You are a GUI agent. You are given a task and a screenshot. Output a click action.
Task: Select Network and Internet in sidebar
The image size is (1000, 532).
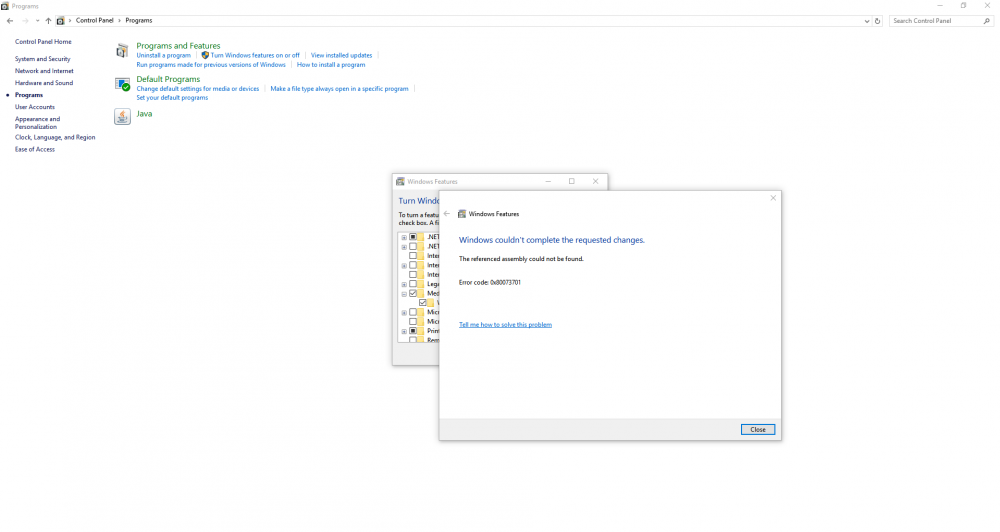point(44,71)
